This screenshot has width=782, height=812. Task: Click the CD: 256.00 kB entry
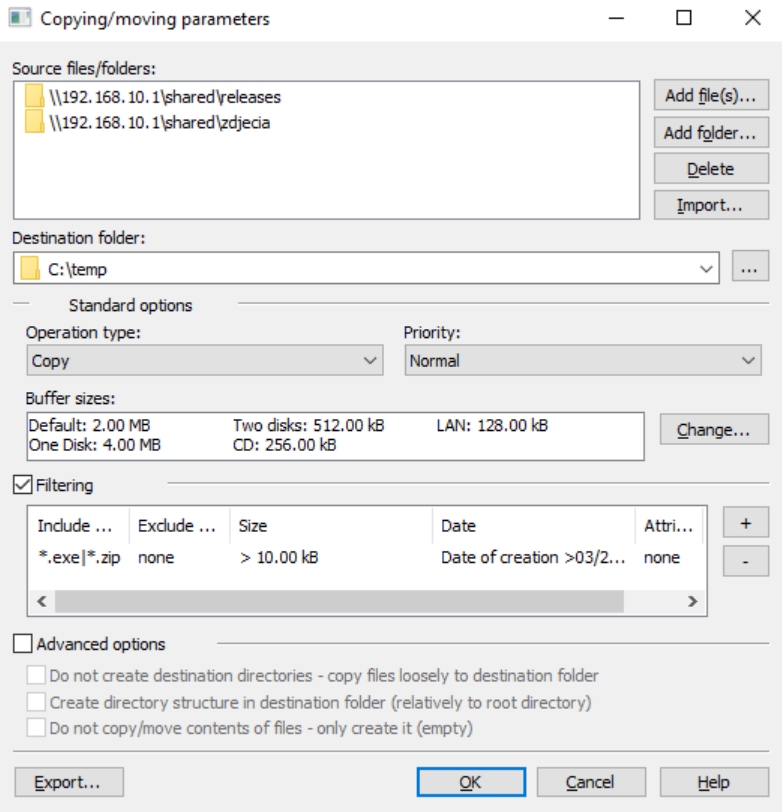tap(284, 445)
